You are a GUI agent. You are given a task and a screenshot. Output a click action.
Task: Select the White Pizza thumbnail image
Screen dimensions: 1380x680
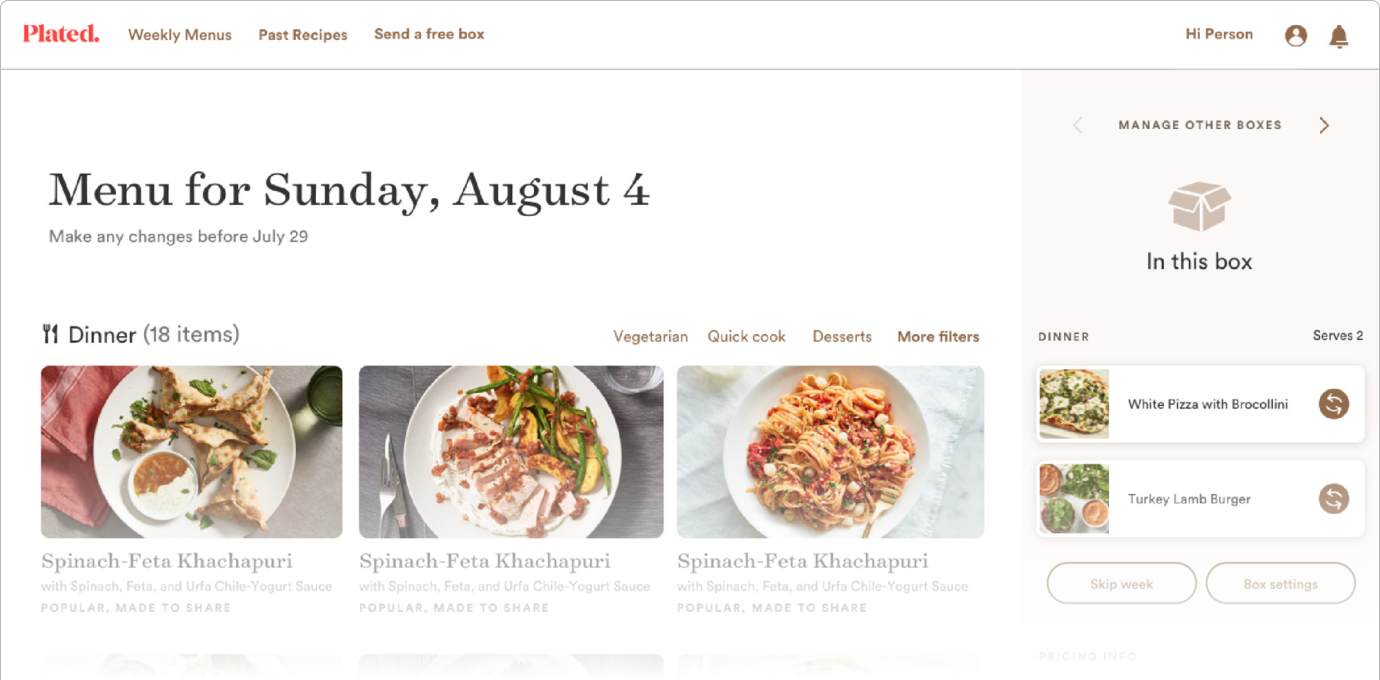click(1074, 404)
